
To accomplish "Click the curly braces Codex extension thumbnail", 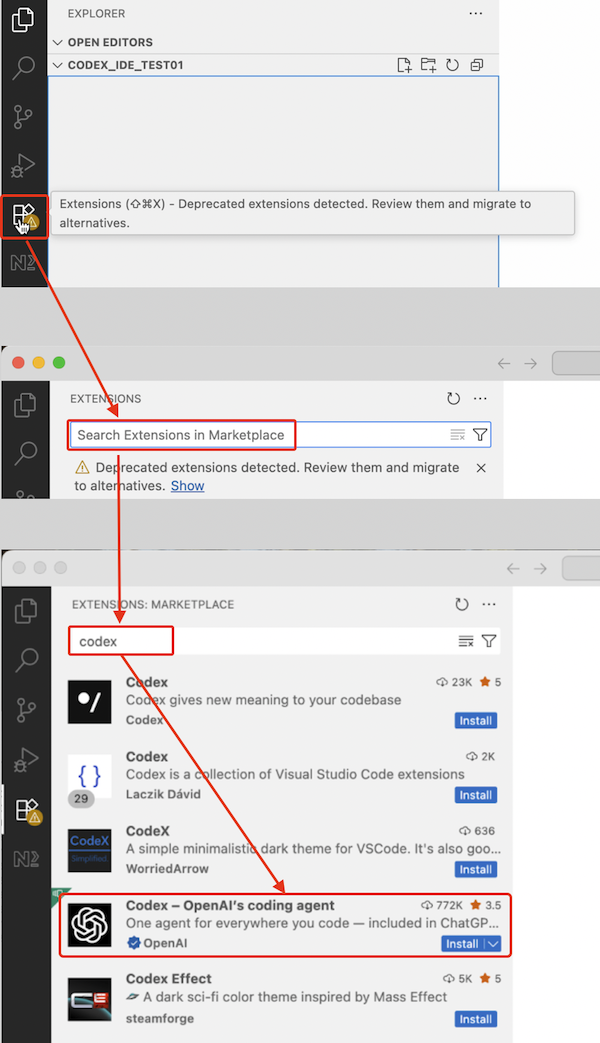I will tap(90, 776).
